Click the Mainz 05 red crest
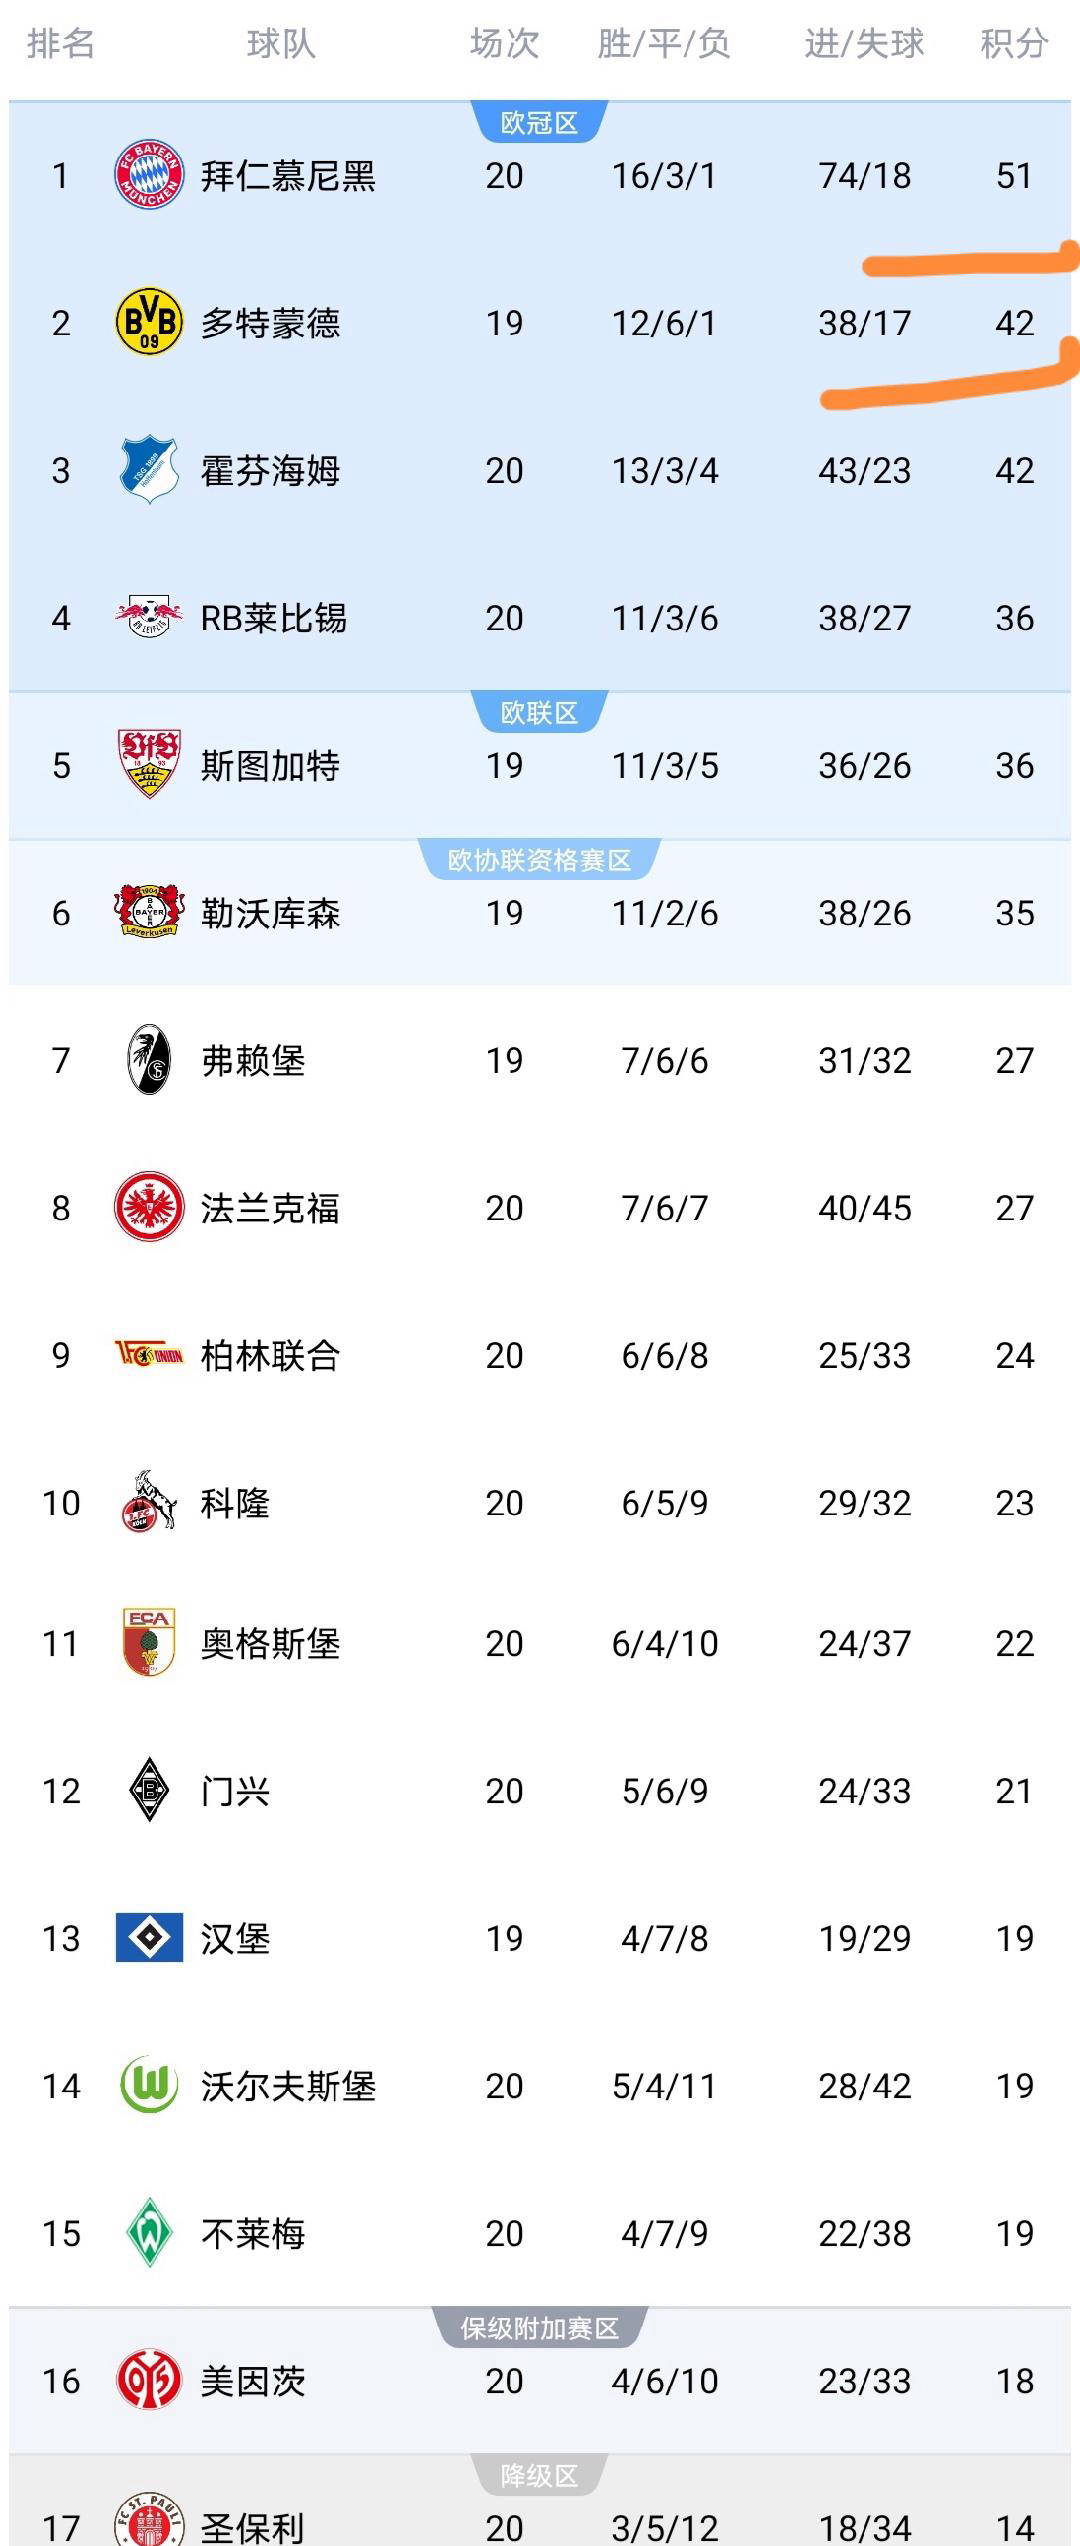The width and height of the screenshot is (1080, 2546). click(149, 2380)
